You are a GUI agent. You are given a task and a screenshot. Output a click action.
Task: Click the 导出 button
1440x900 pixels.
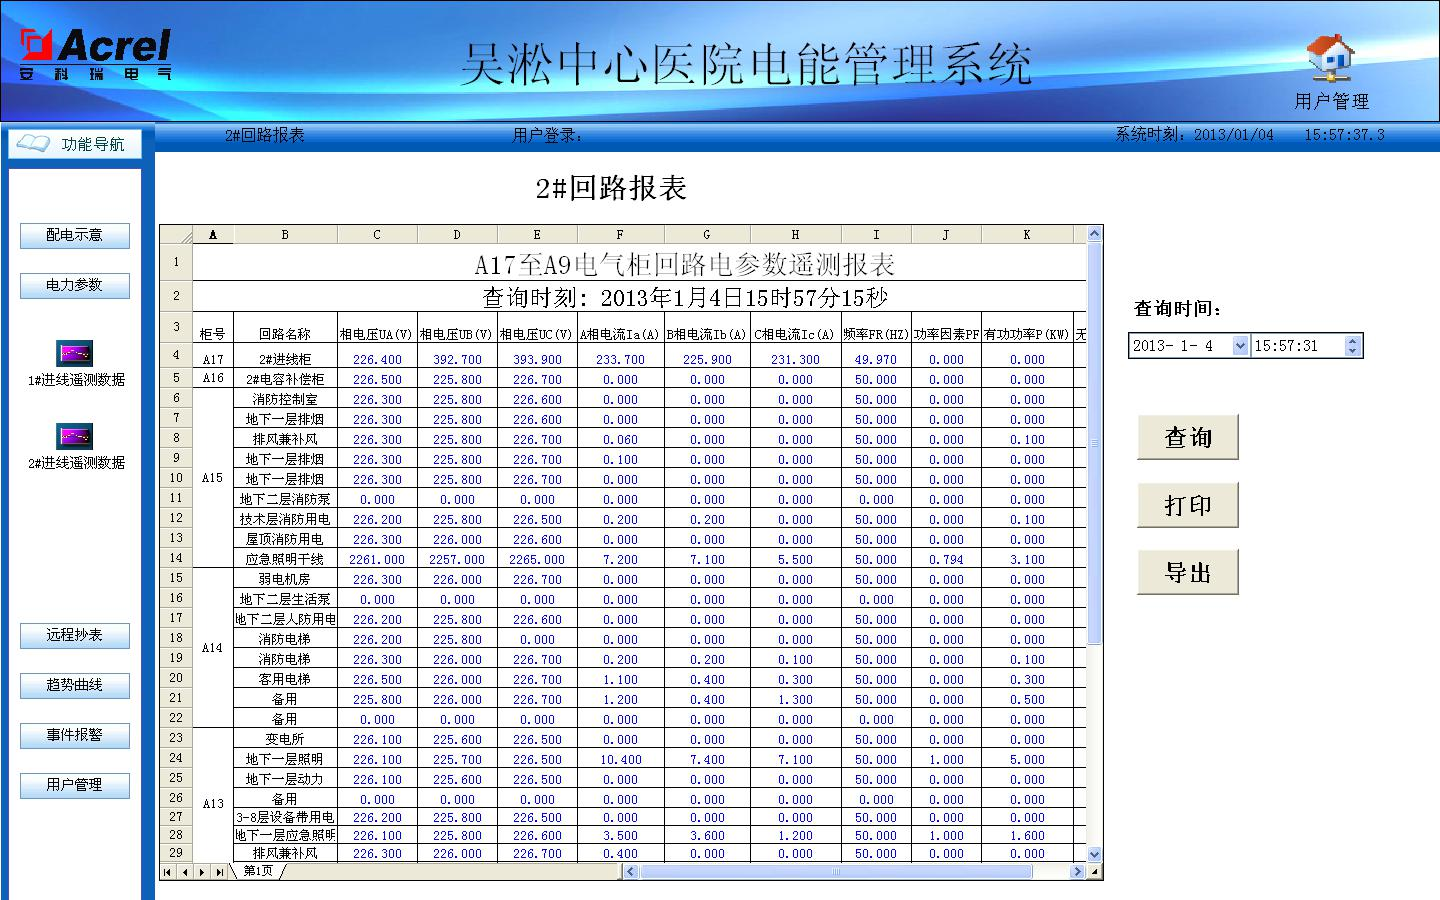[1188, 572]
